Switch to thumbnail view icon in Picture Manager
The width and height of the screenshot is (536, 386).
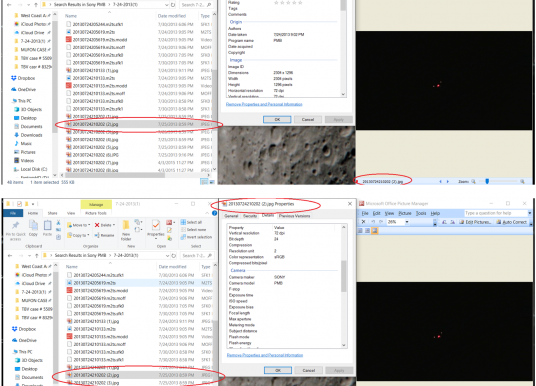[x=360, y=231]
